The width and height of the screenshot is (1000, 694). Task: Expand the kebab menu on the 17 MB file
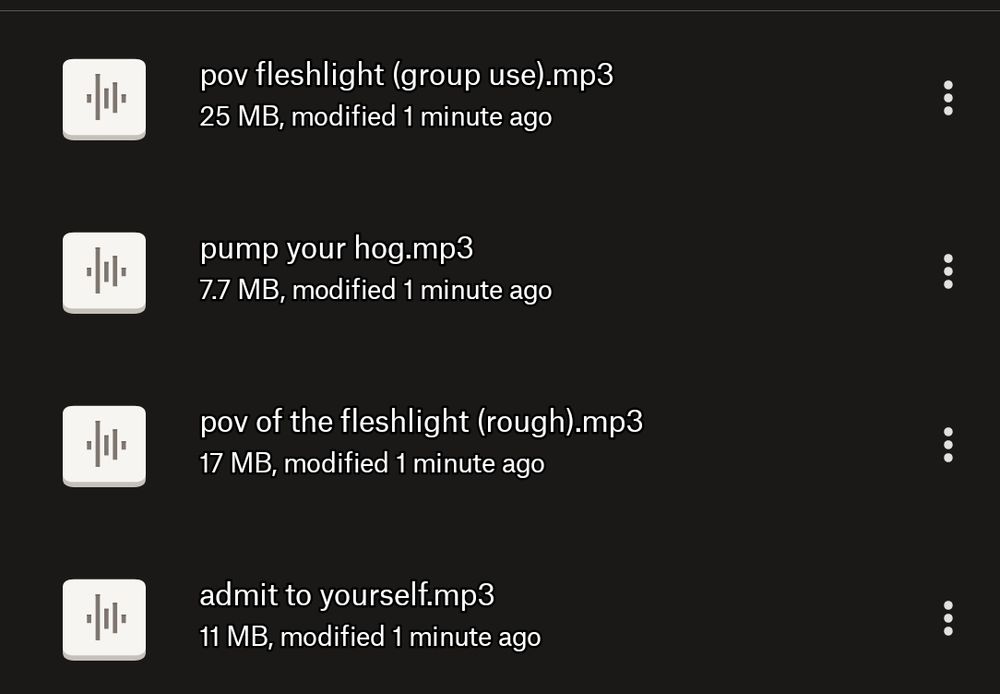tap(948, 445)
